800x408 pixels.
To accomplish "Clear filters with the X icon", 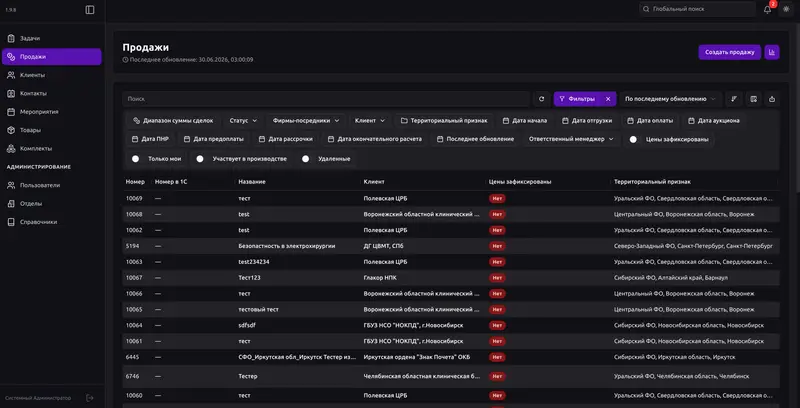I will tap(608, 99).
